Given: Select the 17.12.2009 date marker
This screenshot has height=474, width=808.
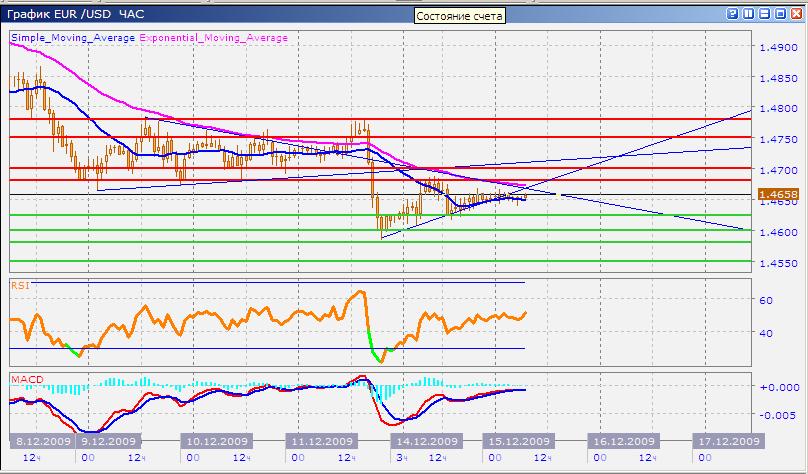Looking at the screenshot, I should 729,441.
